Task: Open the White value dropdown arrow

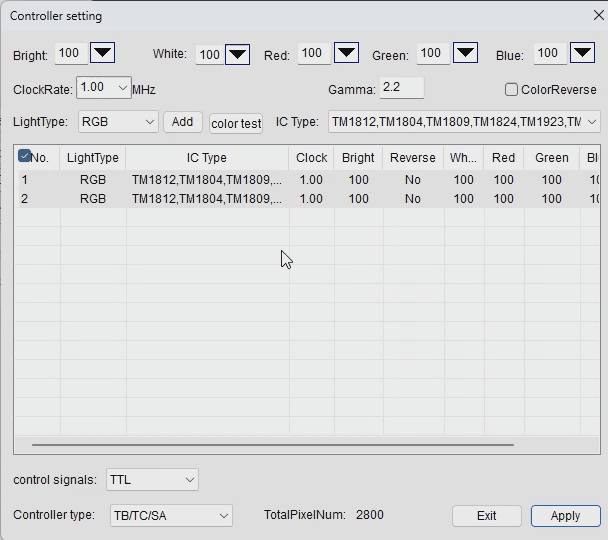Action: tap(237, 55)
